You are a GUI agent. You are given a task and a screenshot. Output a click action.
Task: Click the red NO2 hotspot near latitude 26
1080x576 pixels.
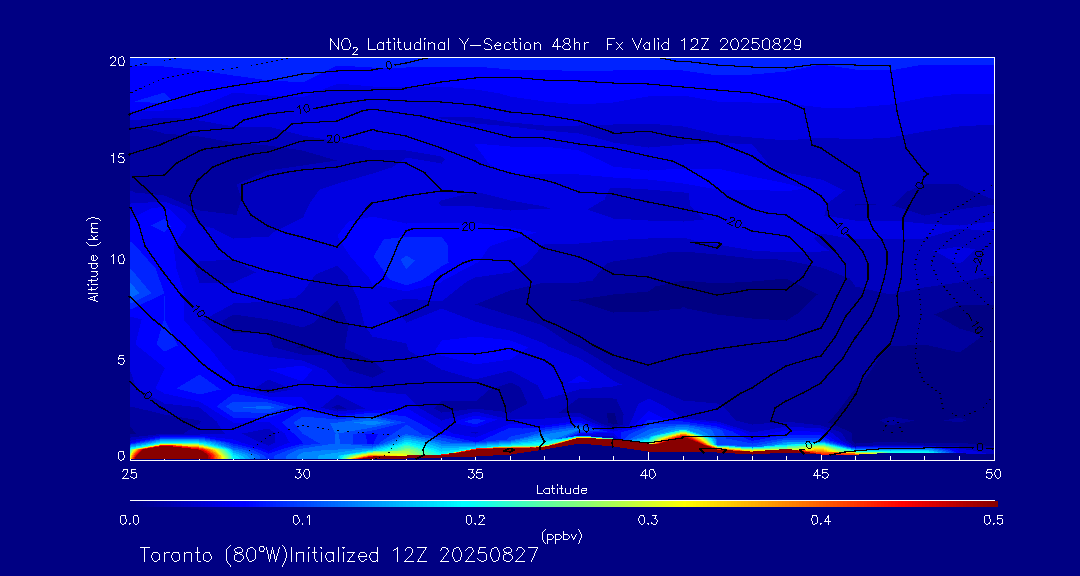165,452
